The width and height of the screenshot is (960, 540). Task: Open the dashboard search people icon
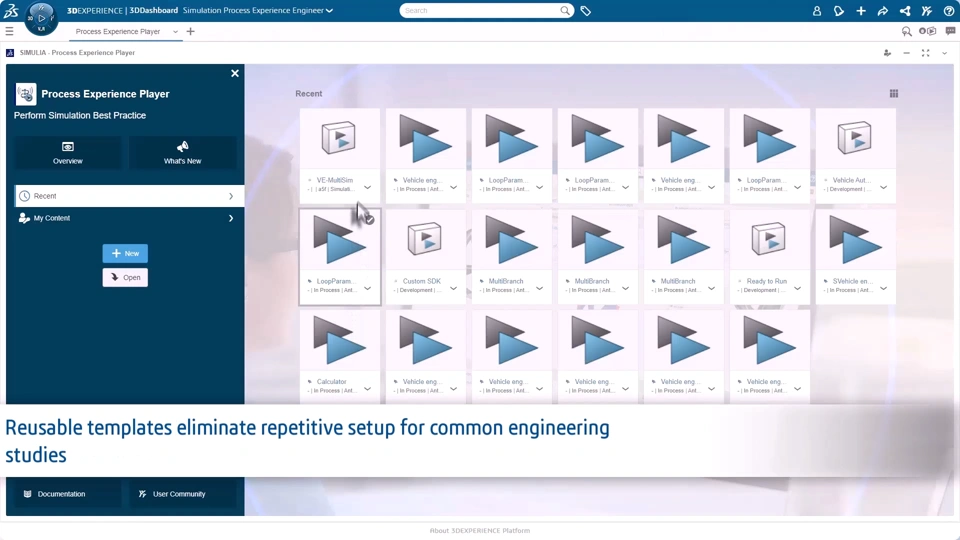pyautogui.click(x=906, y=31)
